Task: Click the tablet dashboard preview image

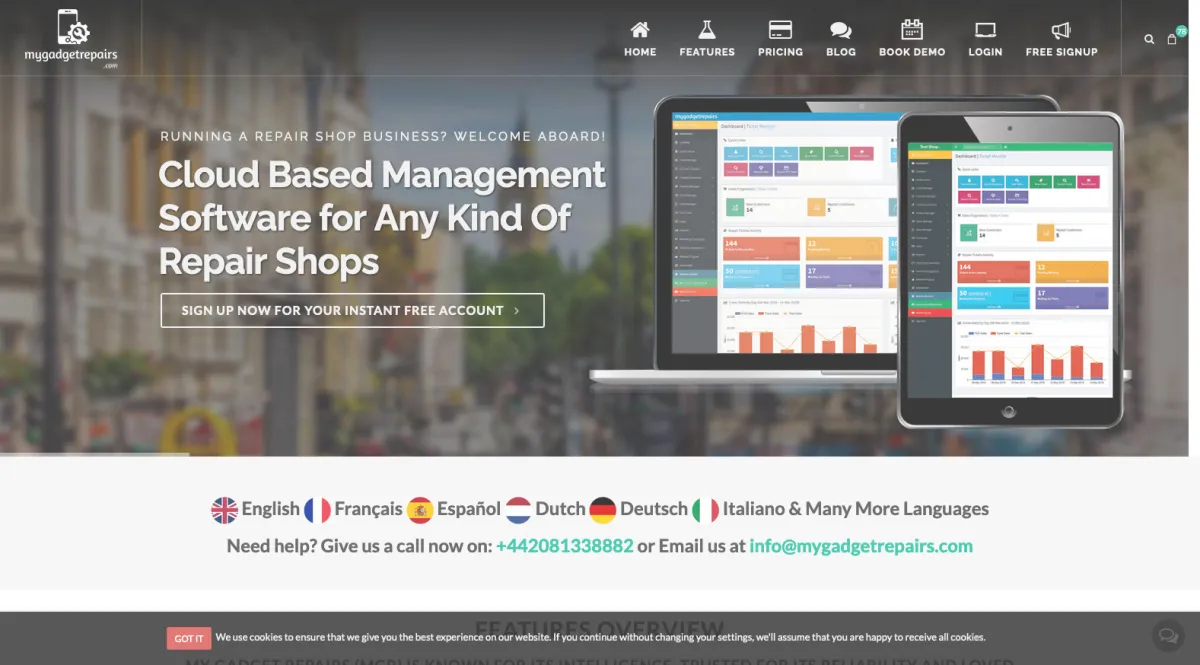Action: pos(1010,270)
